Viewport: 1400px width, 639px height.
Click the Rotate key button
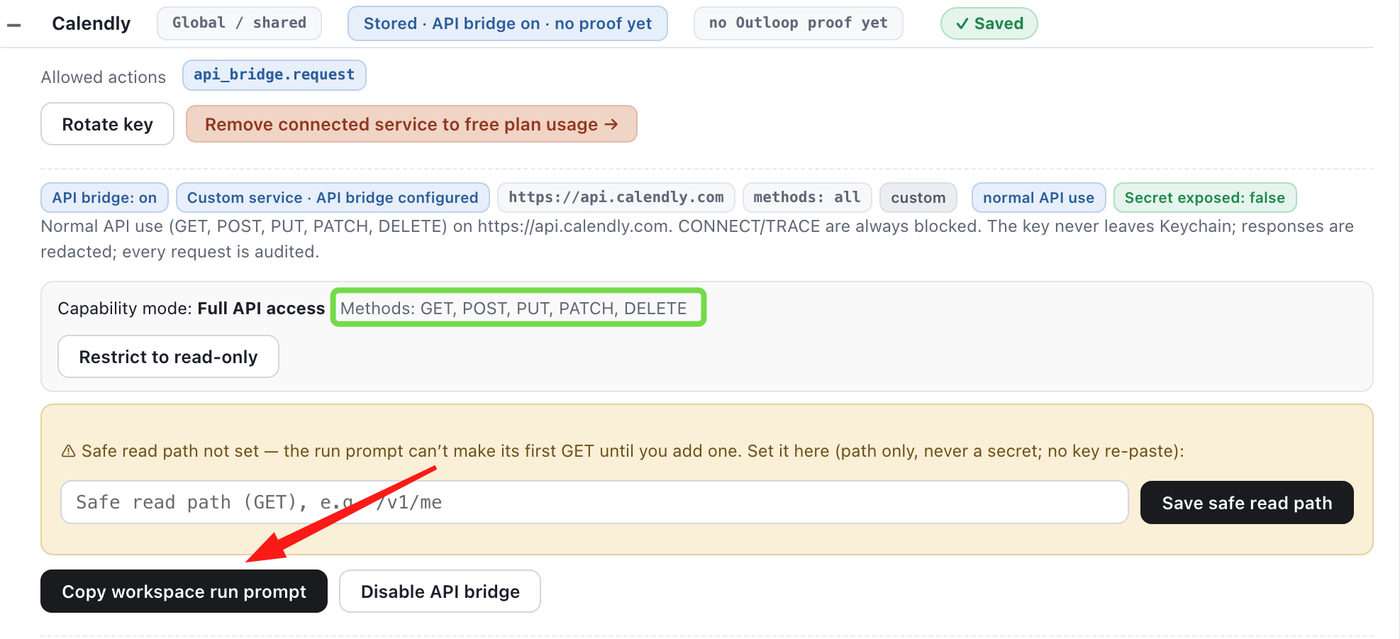point(107,124)
